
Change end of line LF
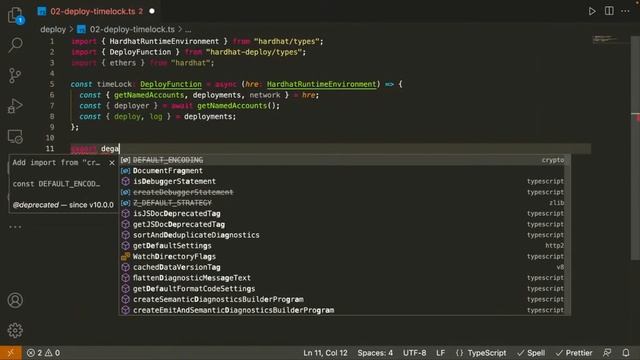coord(440,353)
